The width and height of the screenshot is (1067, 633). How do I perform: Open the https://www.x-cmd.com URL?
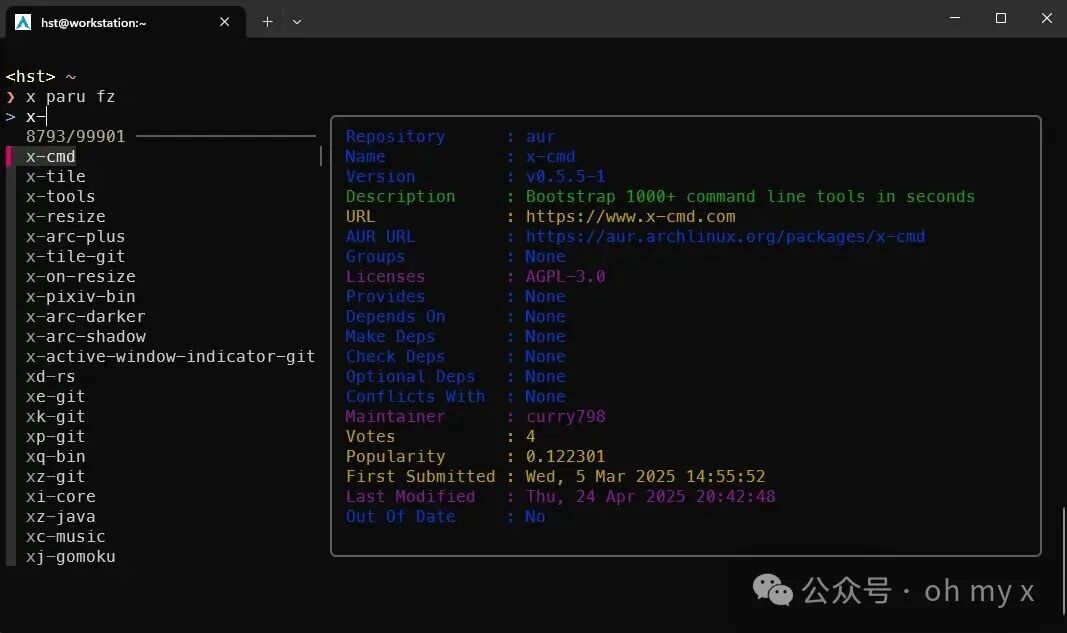tap(630, 216)
